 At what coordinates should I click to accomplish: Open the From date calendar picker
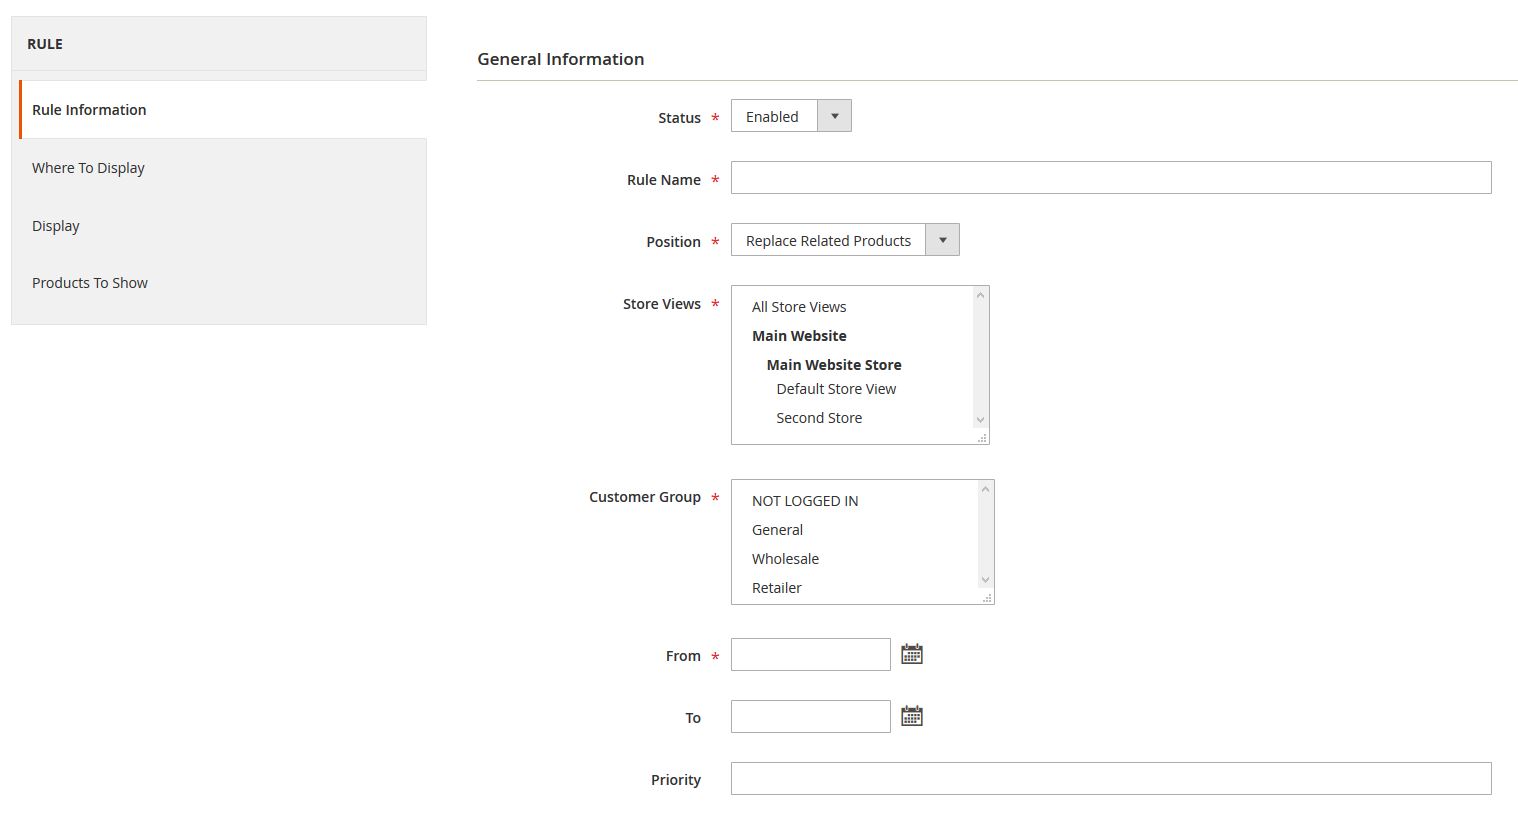(x=911, y=655)
